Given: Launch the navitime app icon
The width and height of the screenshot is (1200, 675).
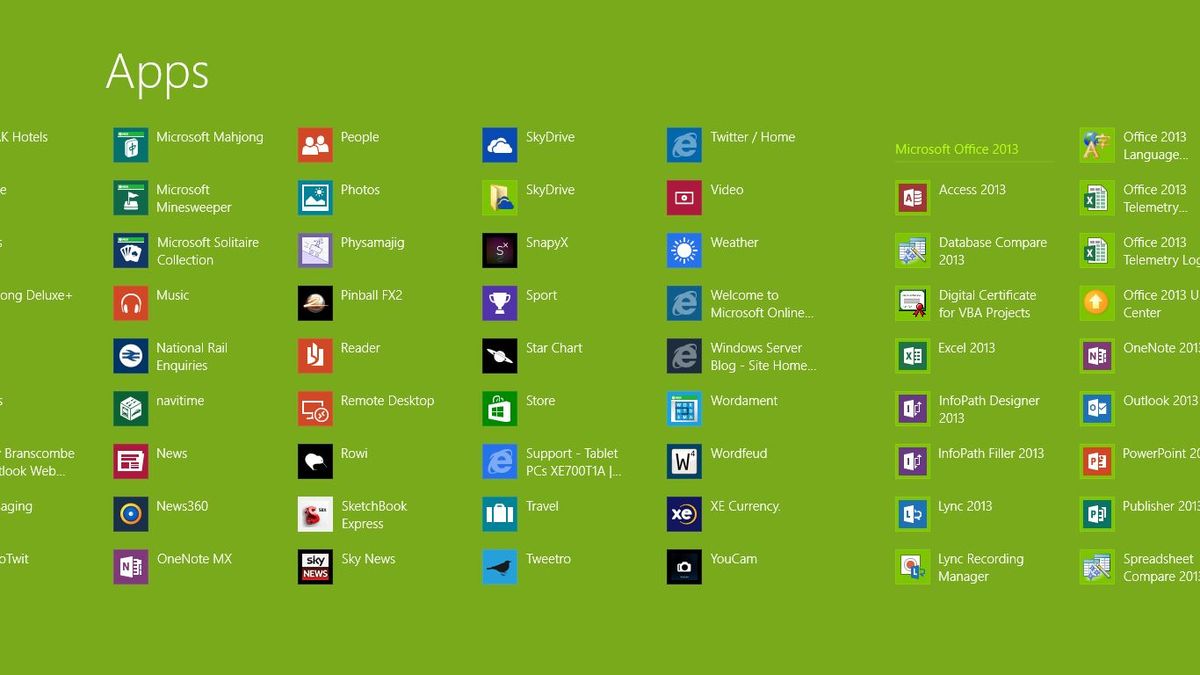Looking at the screenshot, I should tap(131, 409).
